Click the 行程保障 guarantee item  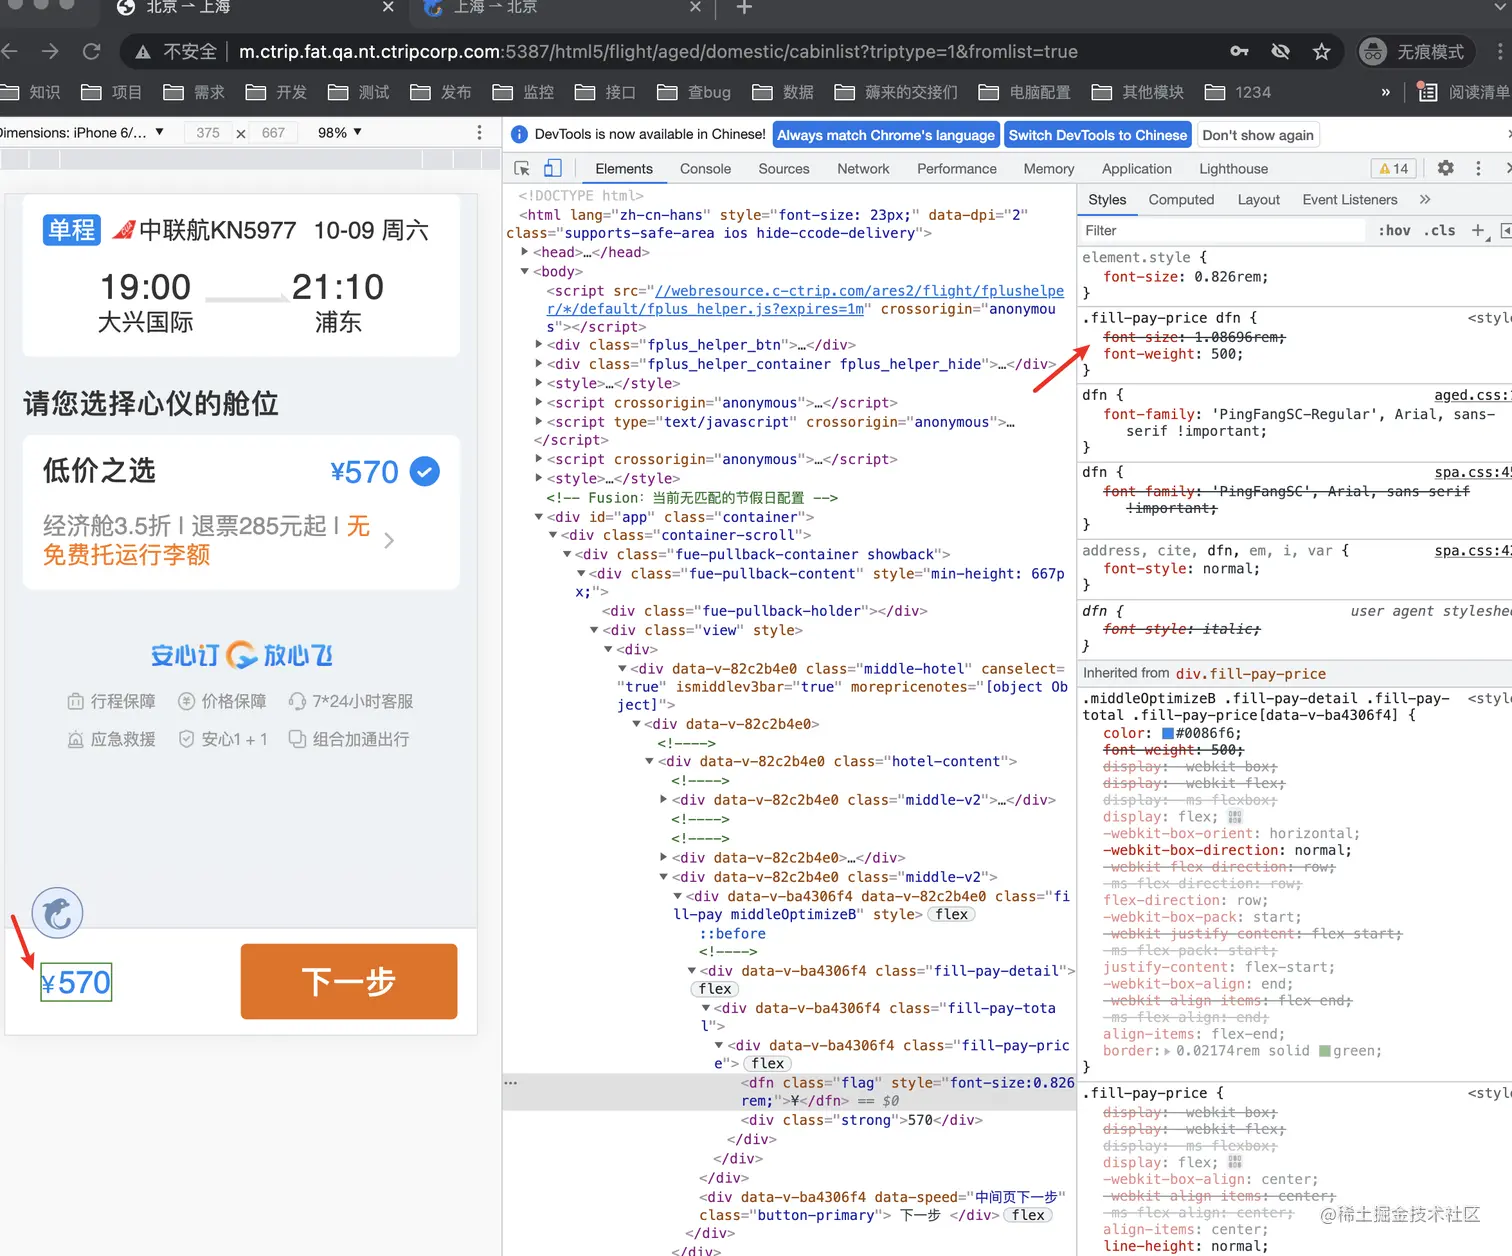pos(111,701)
